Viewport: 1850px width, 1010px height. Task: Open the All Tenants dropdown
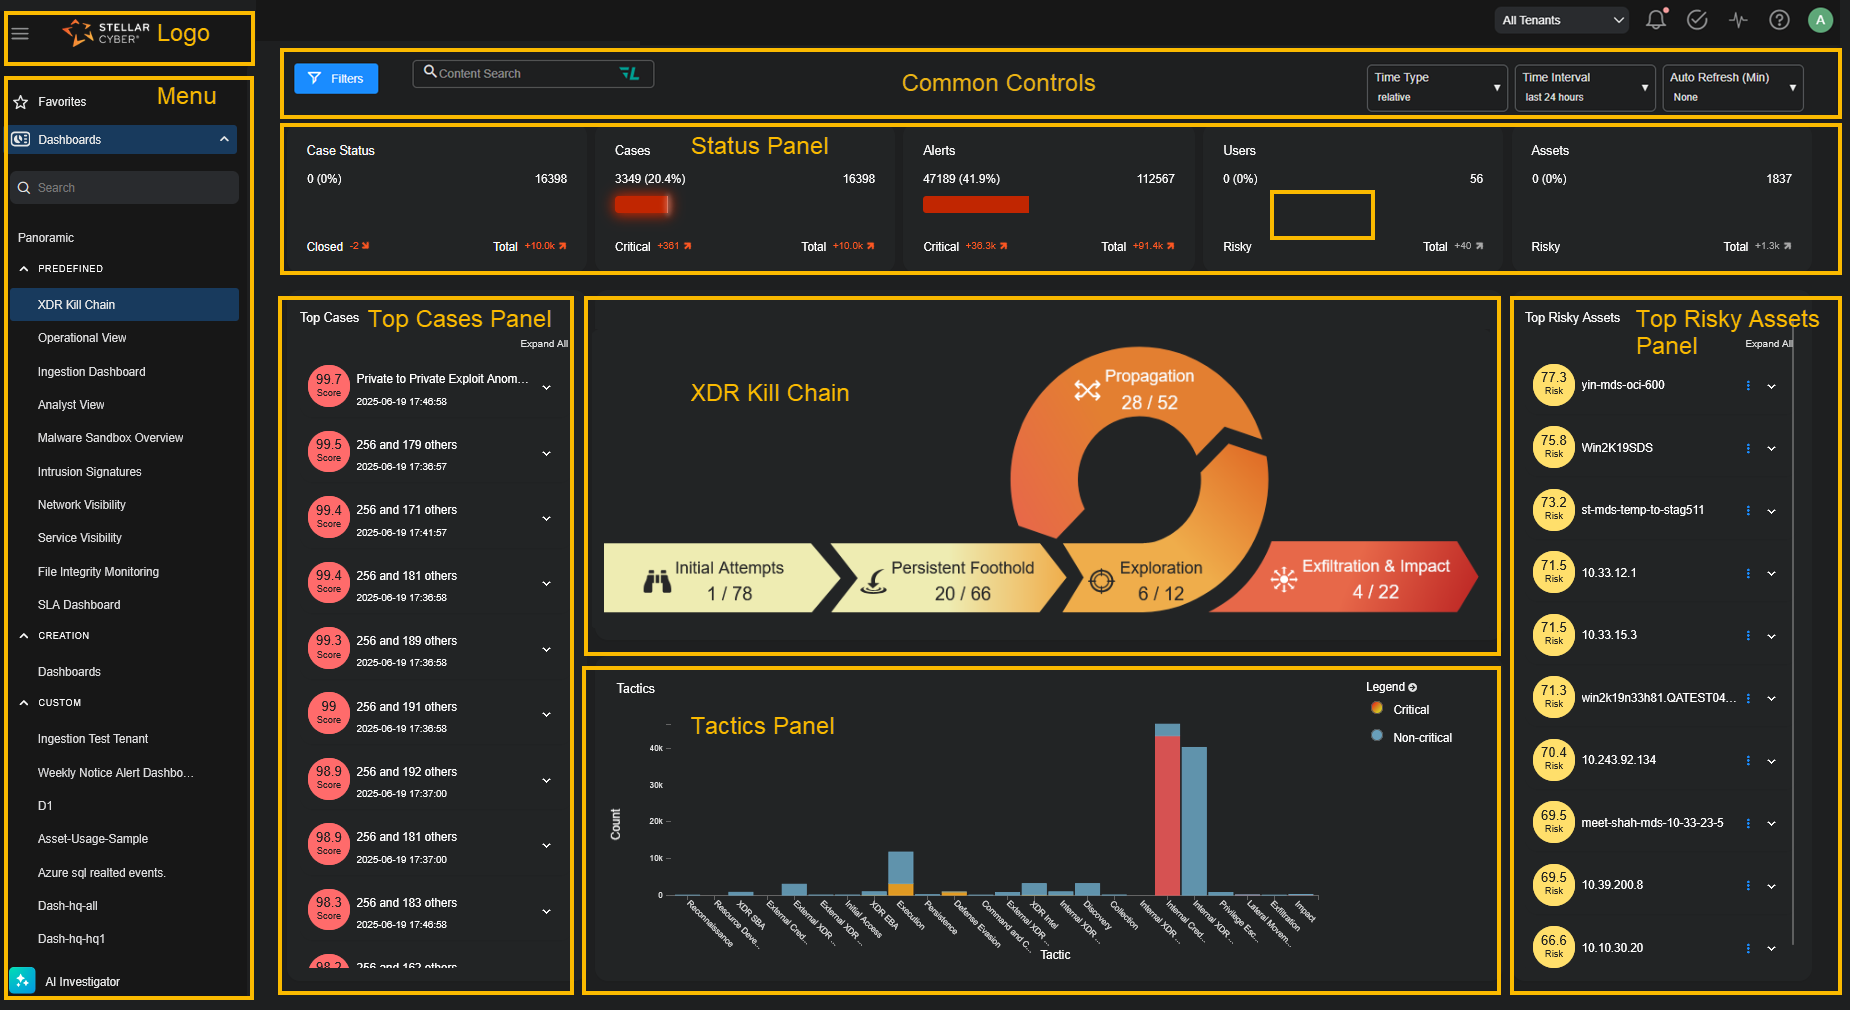click(1561, 20)
